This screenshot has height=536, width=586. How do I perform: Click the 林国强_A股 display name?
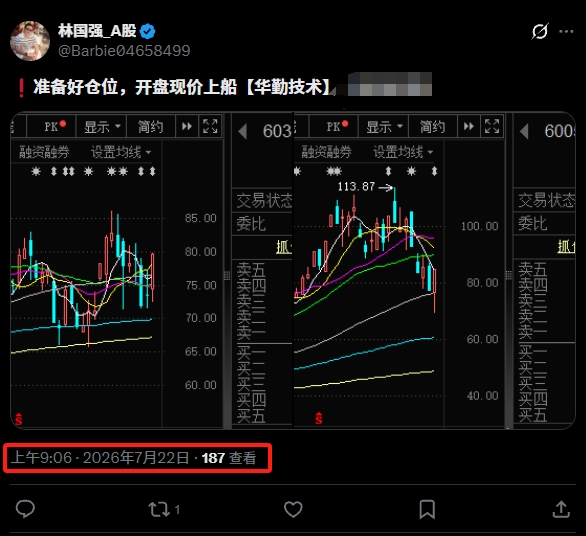tap(97, 31)
